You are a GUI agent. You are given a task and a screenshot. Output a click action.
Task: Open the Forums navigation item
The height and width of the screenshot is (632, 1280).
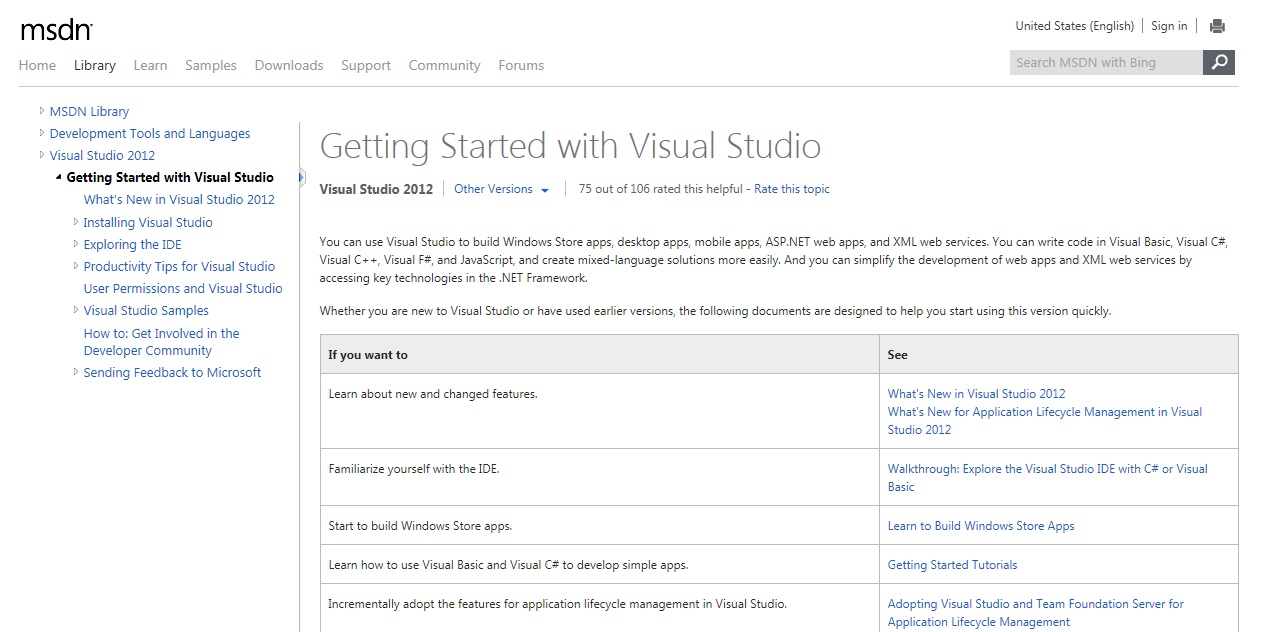point(521,65)
